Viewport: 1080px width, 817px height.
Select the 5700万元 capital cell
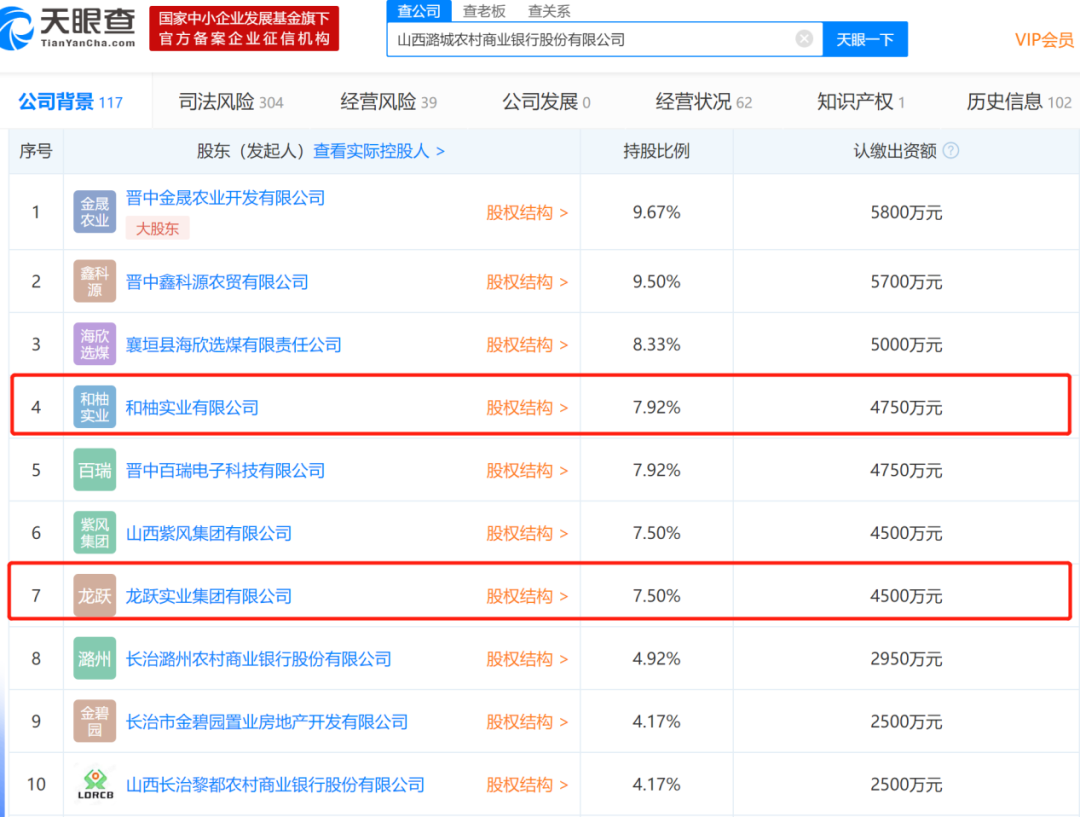[x=906, y=282]
